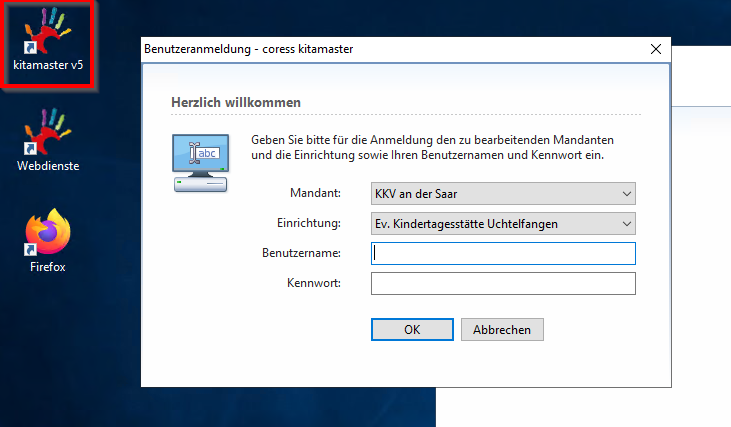
Task: Expand the Mandant dropdown
Action: [503, 193]
